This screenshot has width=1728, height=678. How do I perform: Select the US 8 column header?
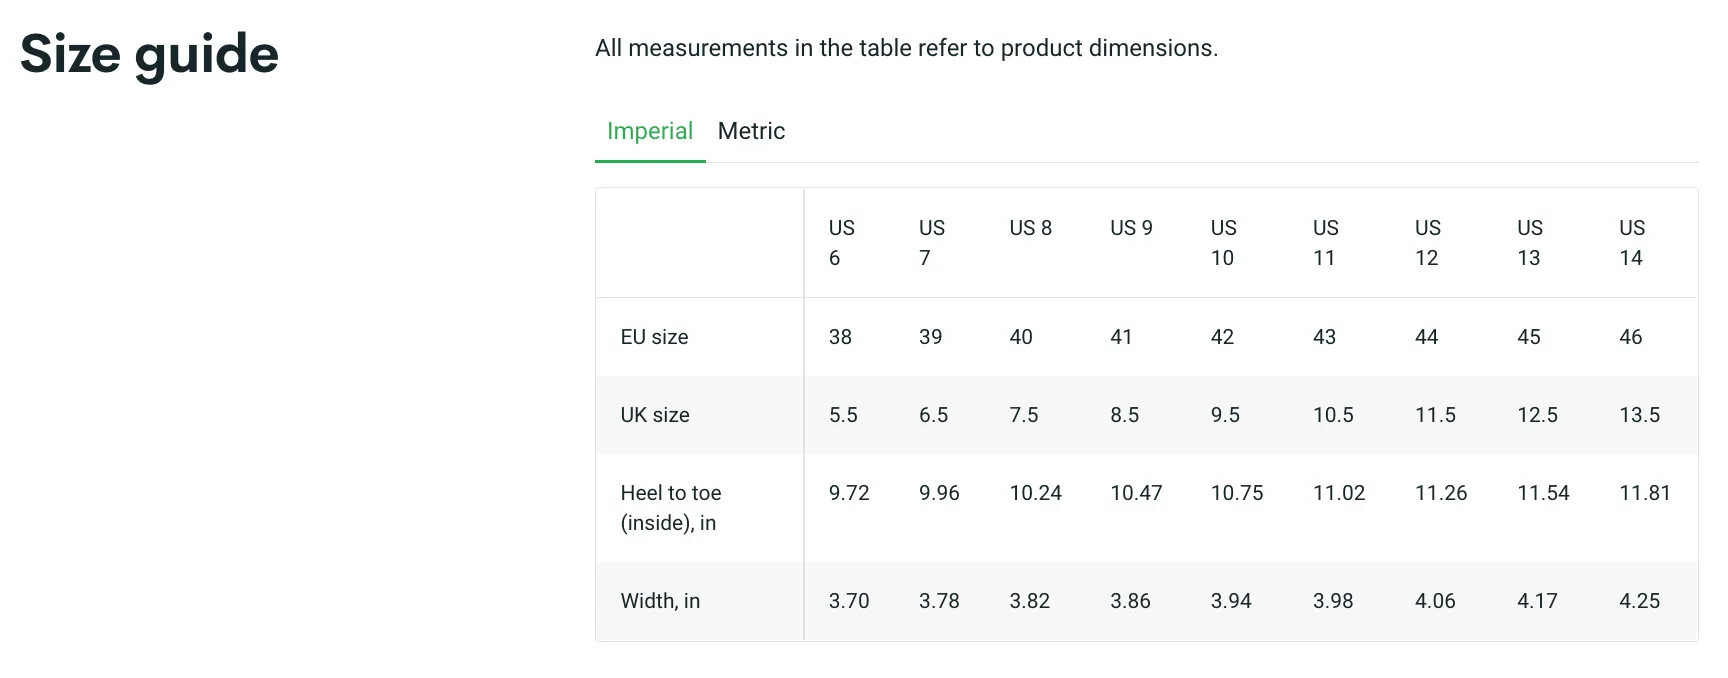pyautogui.click(x=1030, y=228)
